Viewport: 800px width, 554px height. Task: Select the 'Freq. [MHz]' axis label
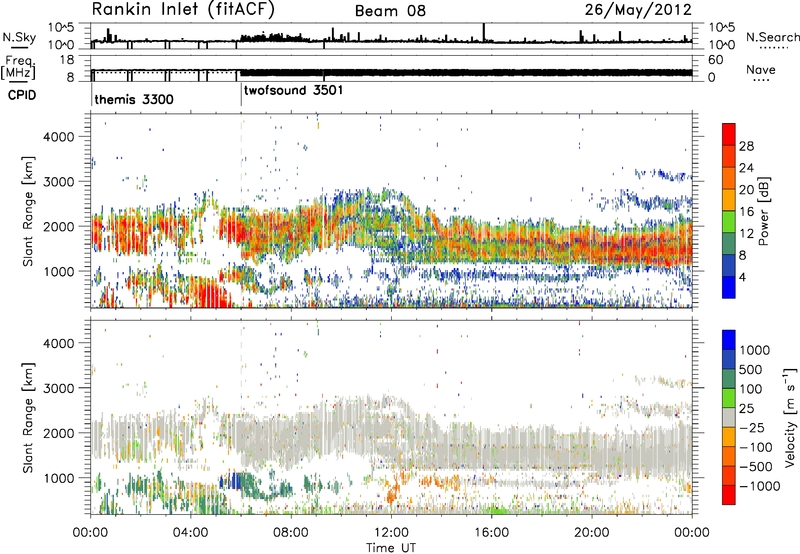(x=18, y=68)
